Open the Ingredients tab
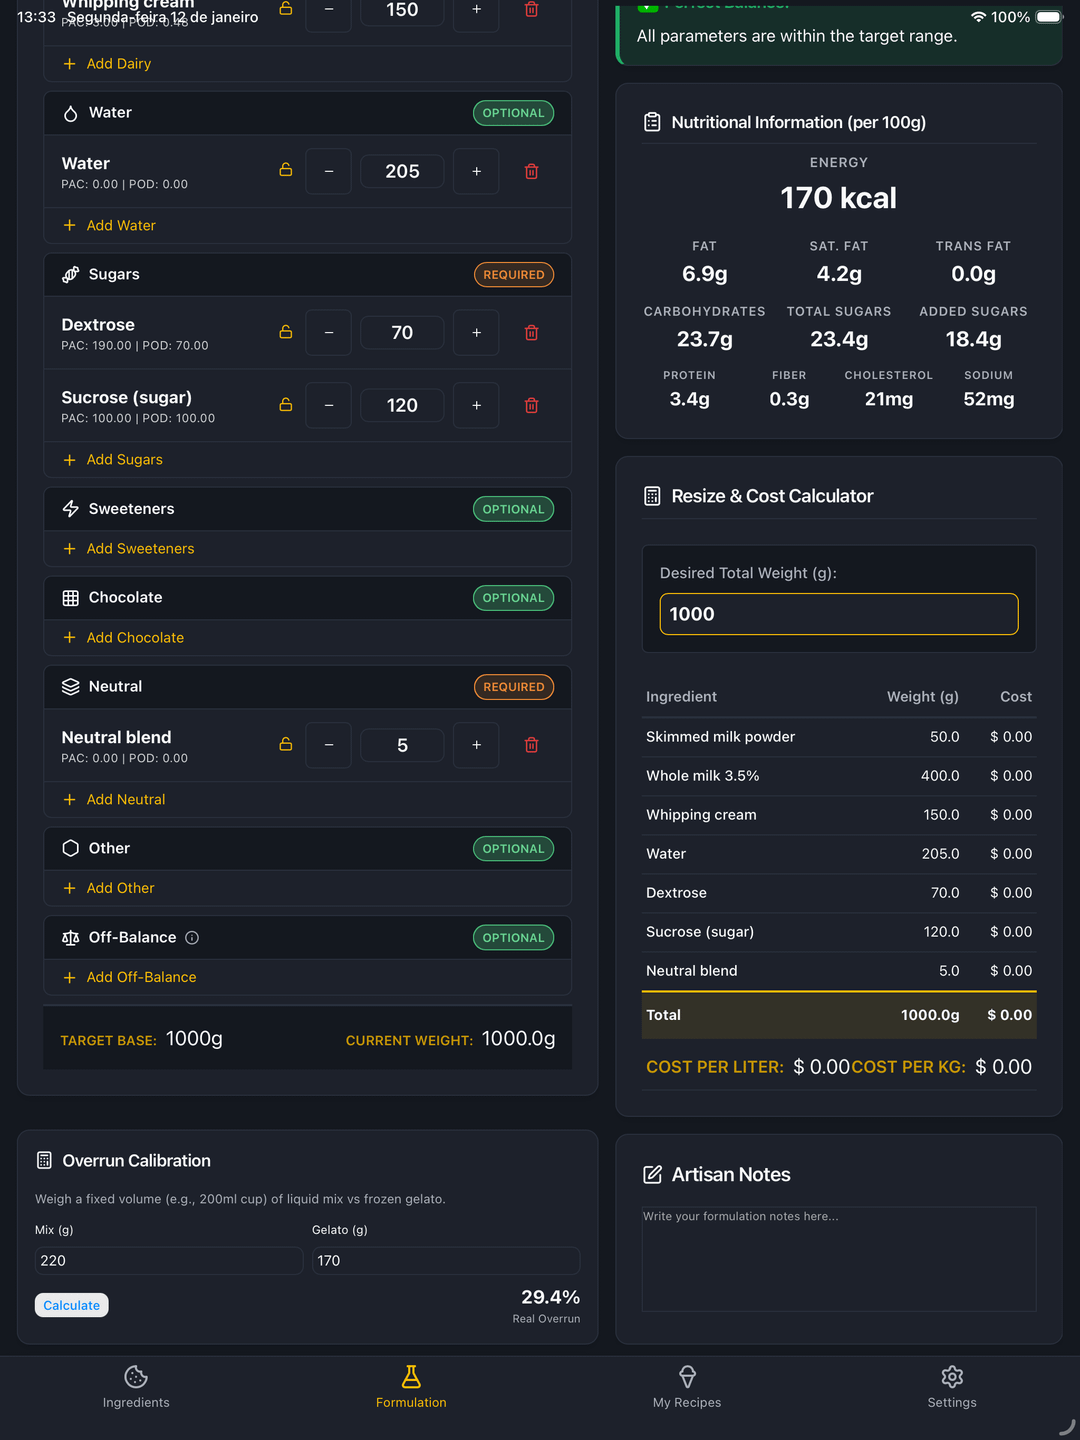Screen dimensions: 1080x1440 point(136,1387)
